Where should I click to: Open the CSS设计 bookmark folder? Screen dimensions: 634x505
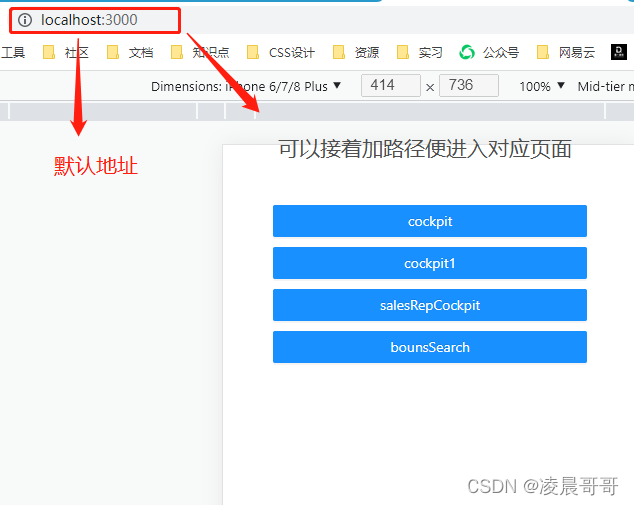pyautogui.click(x=281, y=53)
